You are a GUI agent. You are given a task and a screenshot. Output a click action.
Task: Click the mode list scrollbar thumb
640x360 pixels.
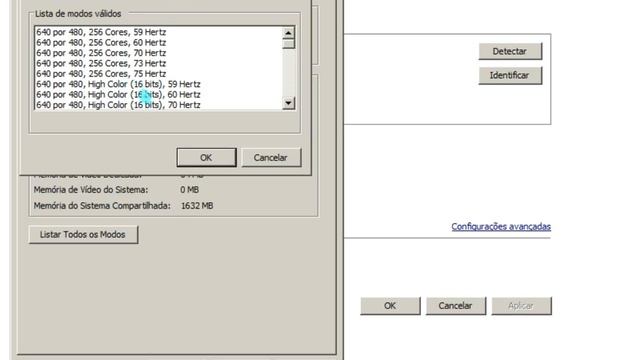pyautogui.click(x=289, y=44)
